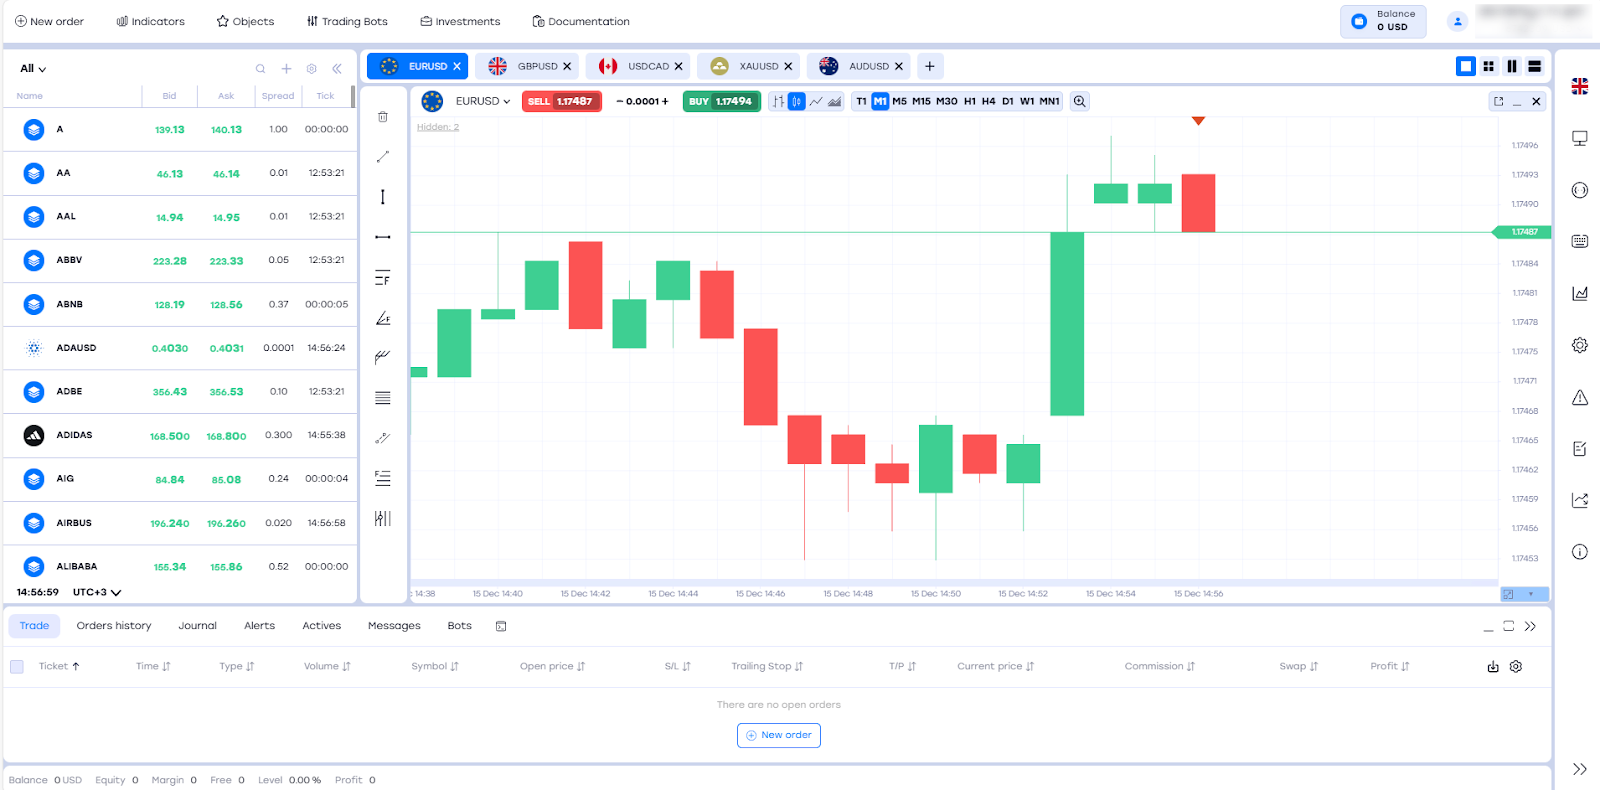Select the vertical line drawing tool

(382, 197)
